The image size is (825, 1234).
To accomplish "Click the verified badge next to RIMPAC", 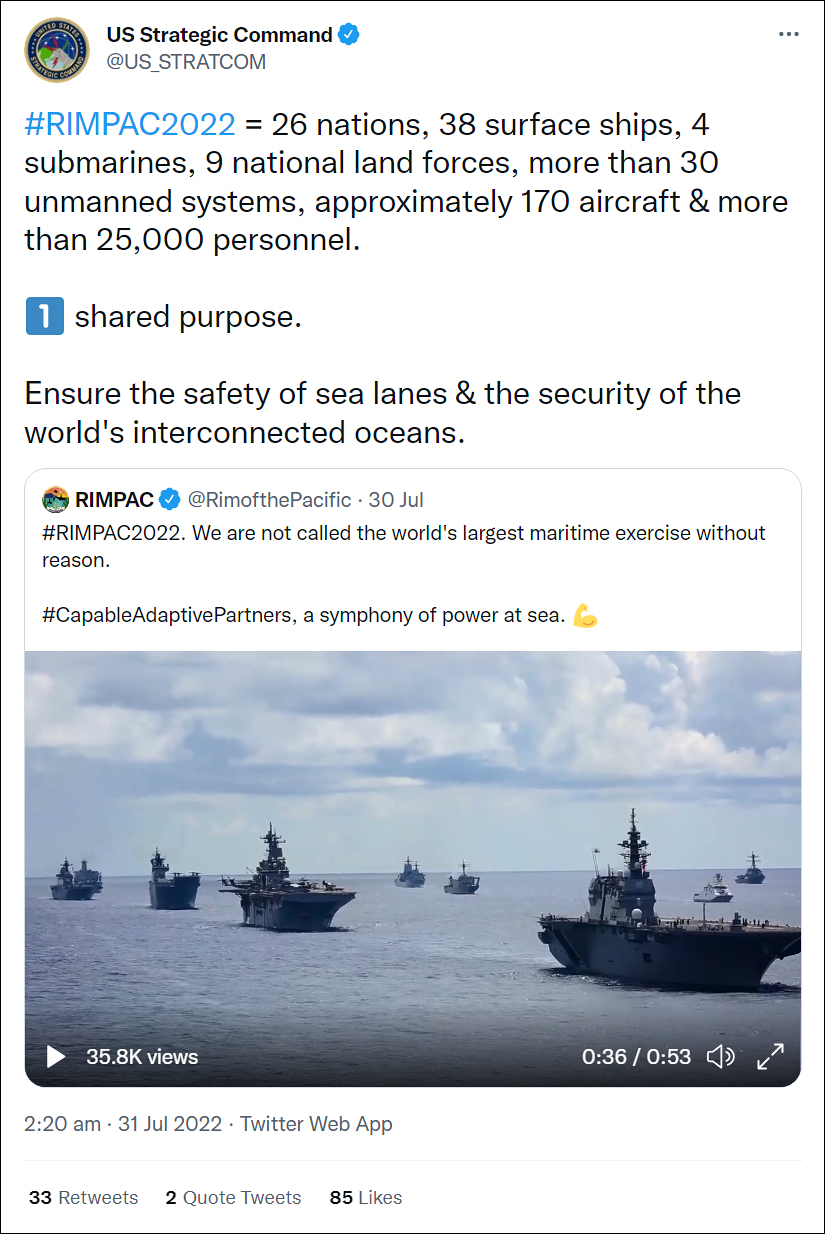I will click(172, 499).
